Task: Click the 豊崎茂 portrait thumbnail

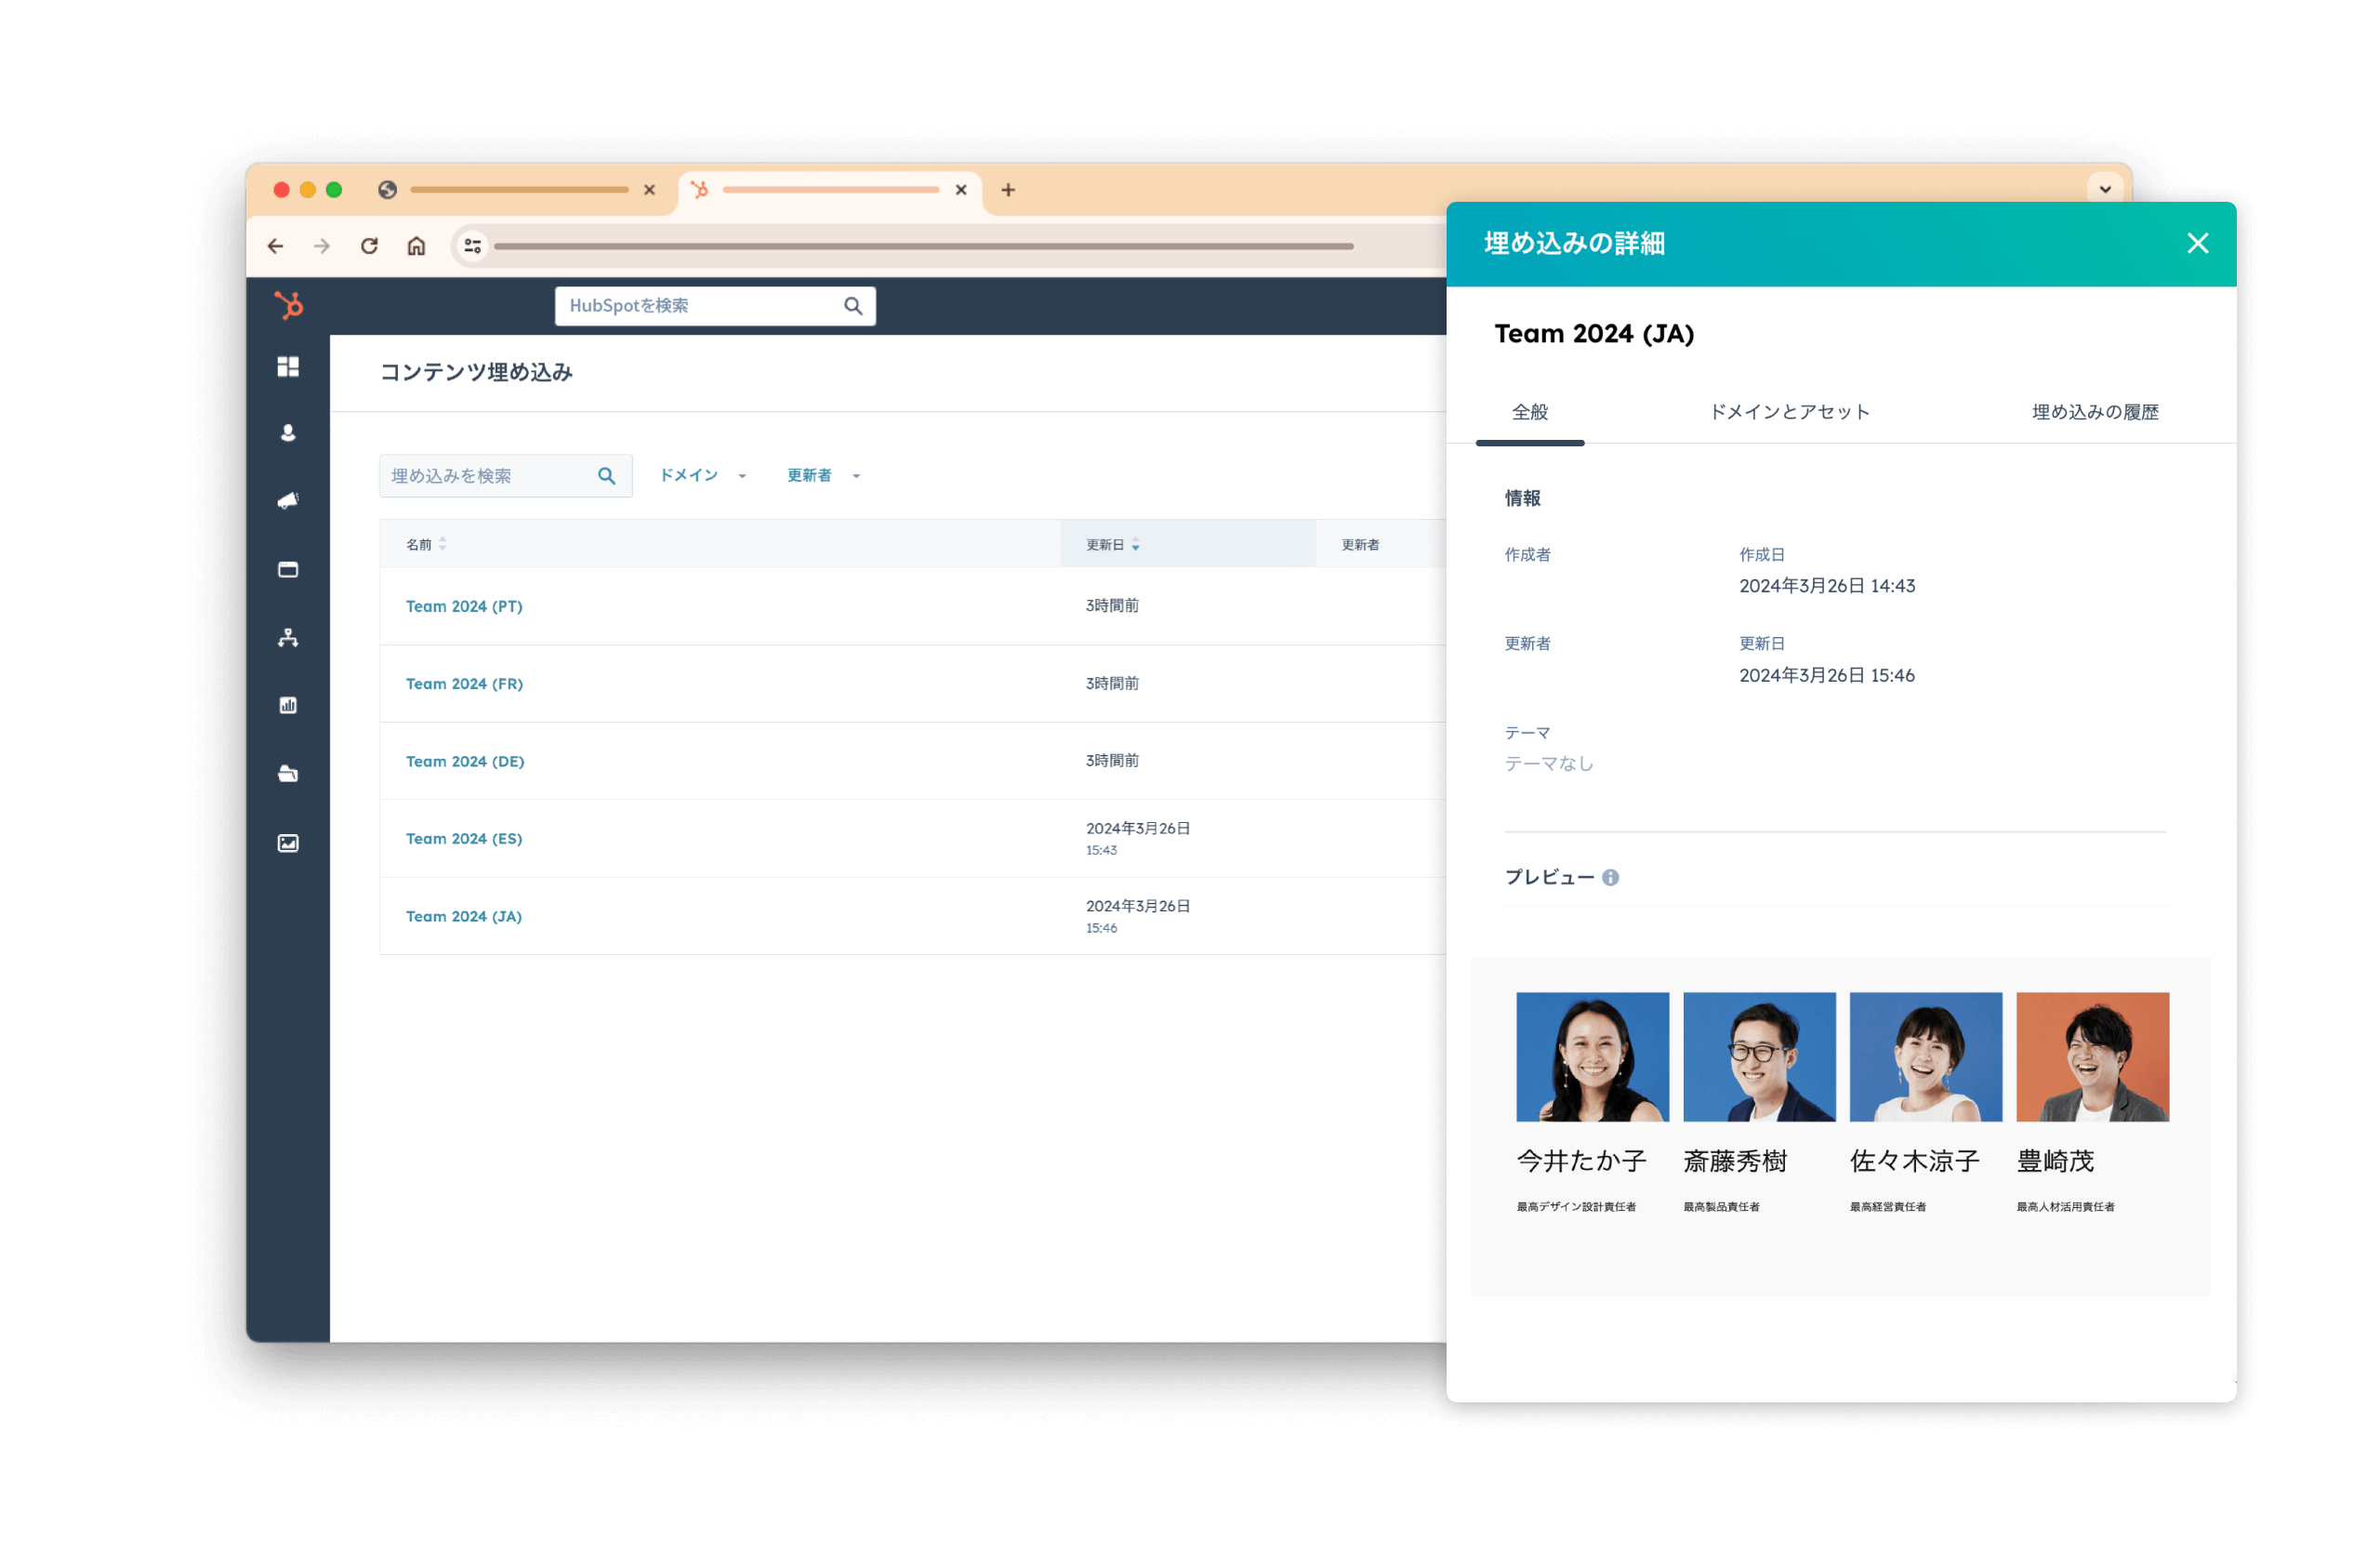Action: point(2093,1057)
